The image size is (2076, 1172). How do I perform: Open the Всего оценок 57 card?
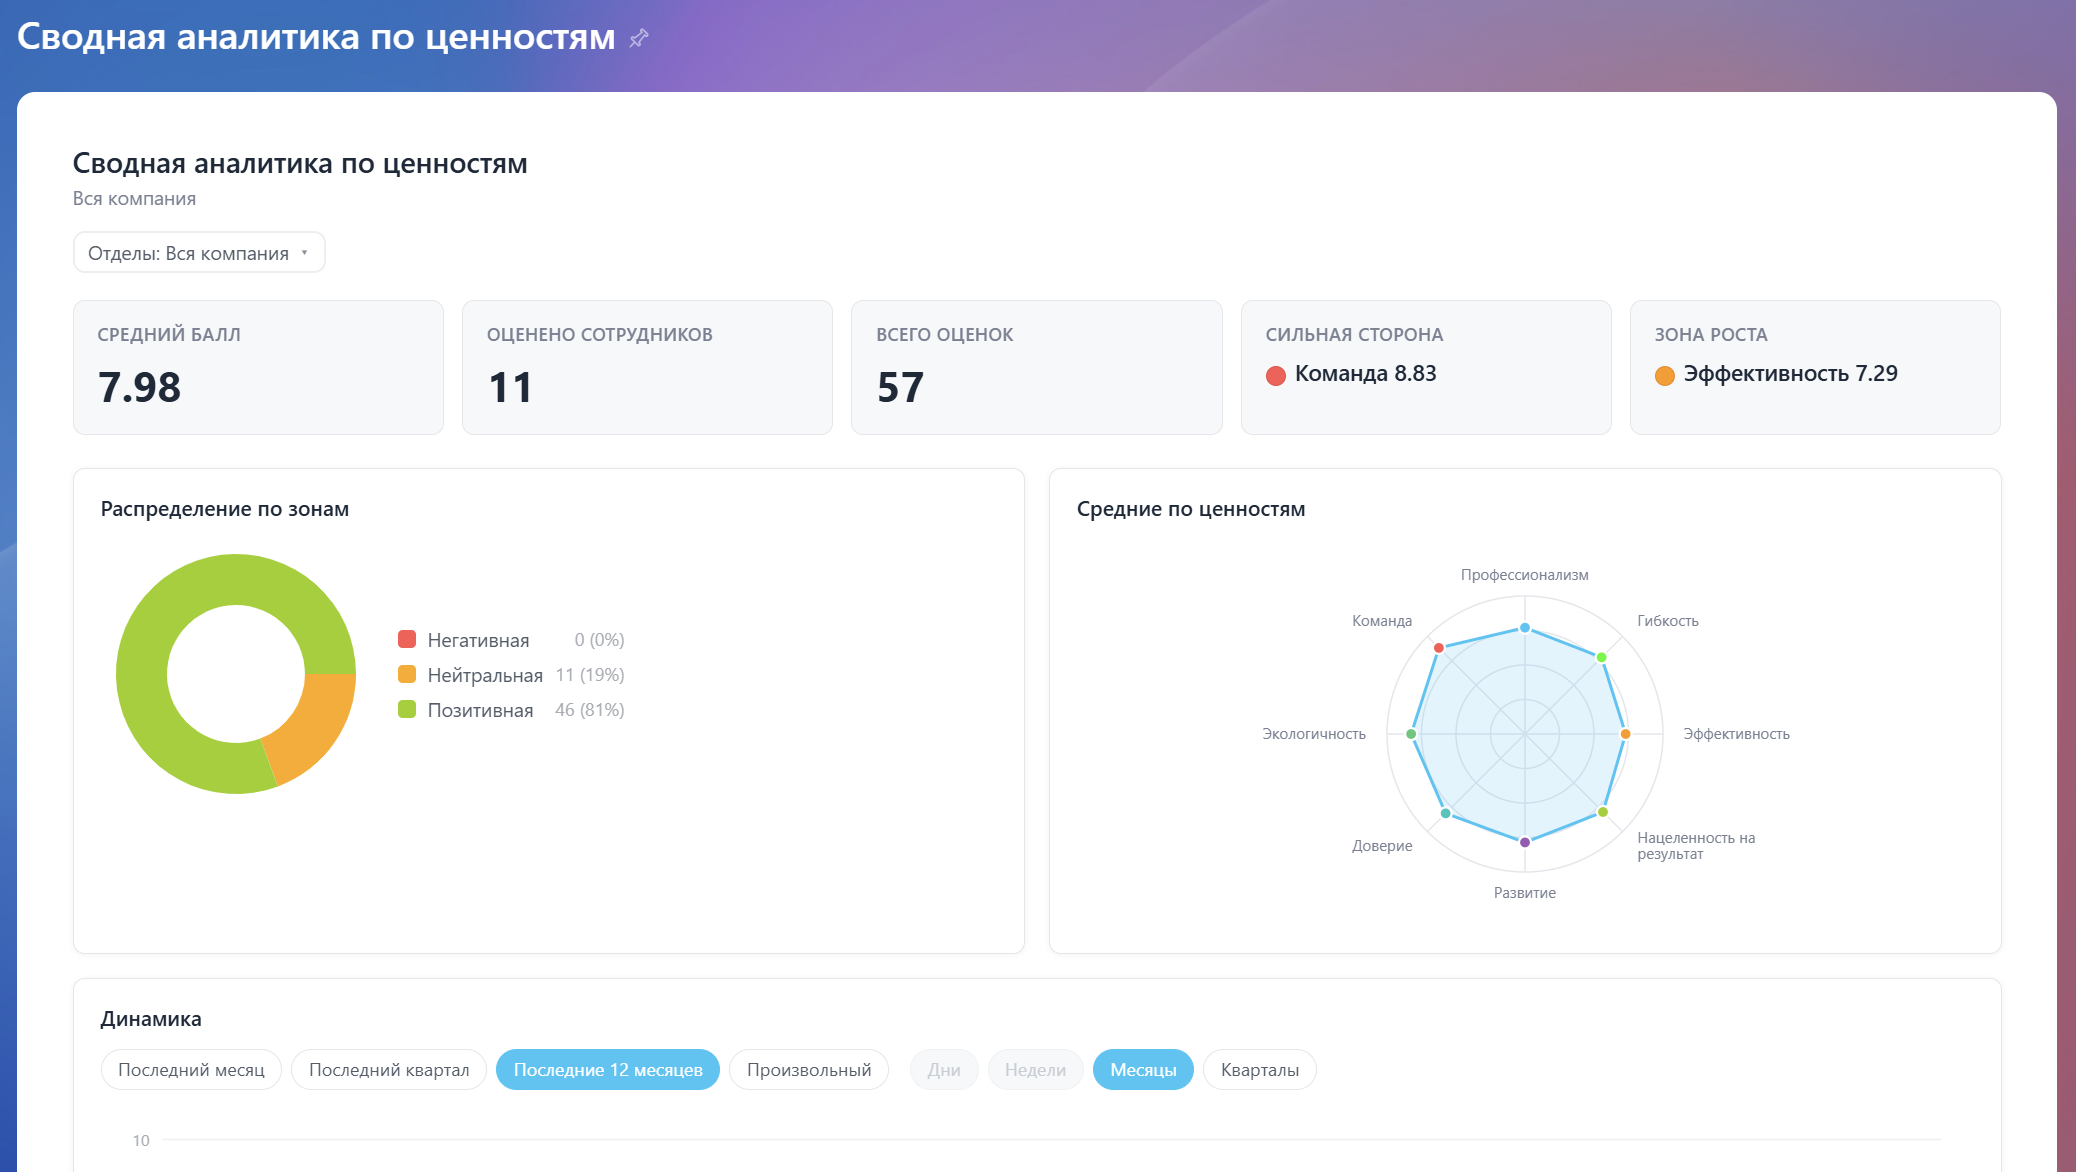1036,367
